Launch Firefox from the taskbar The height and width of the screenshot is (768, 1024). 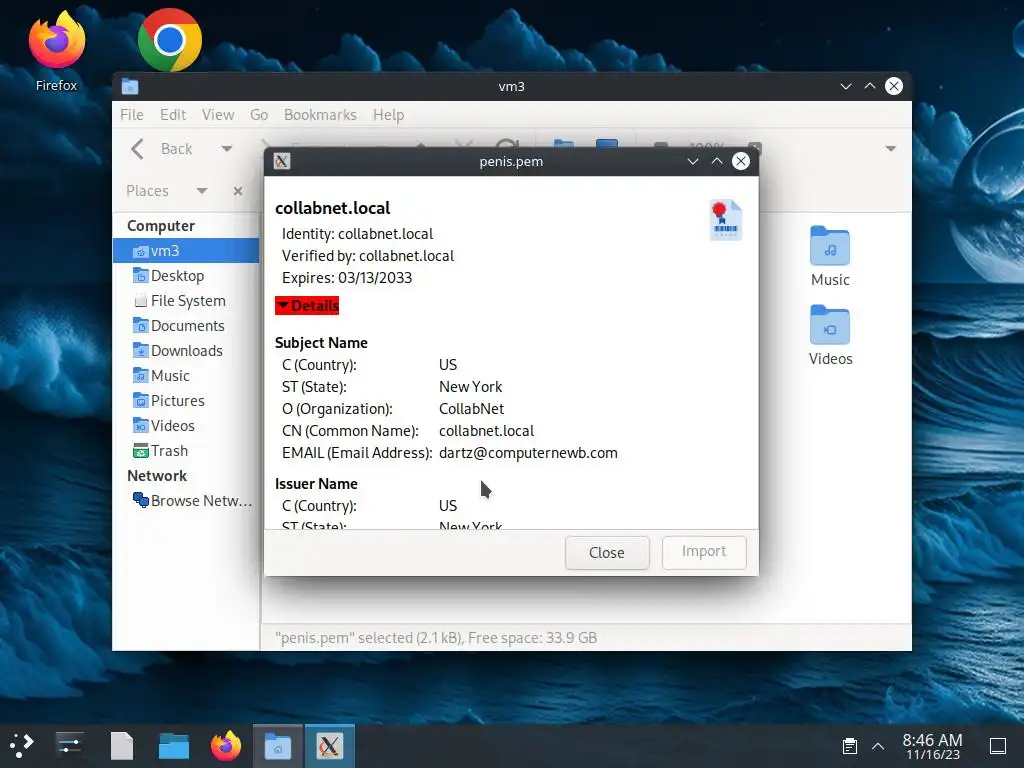click(226, 745)
